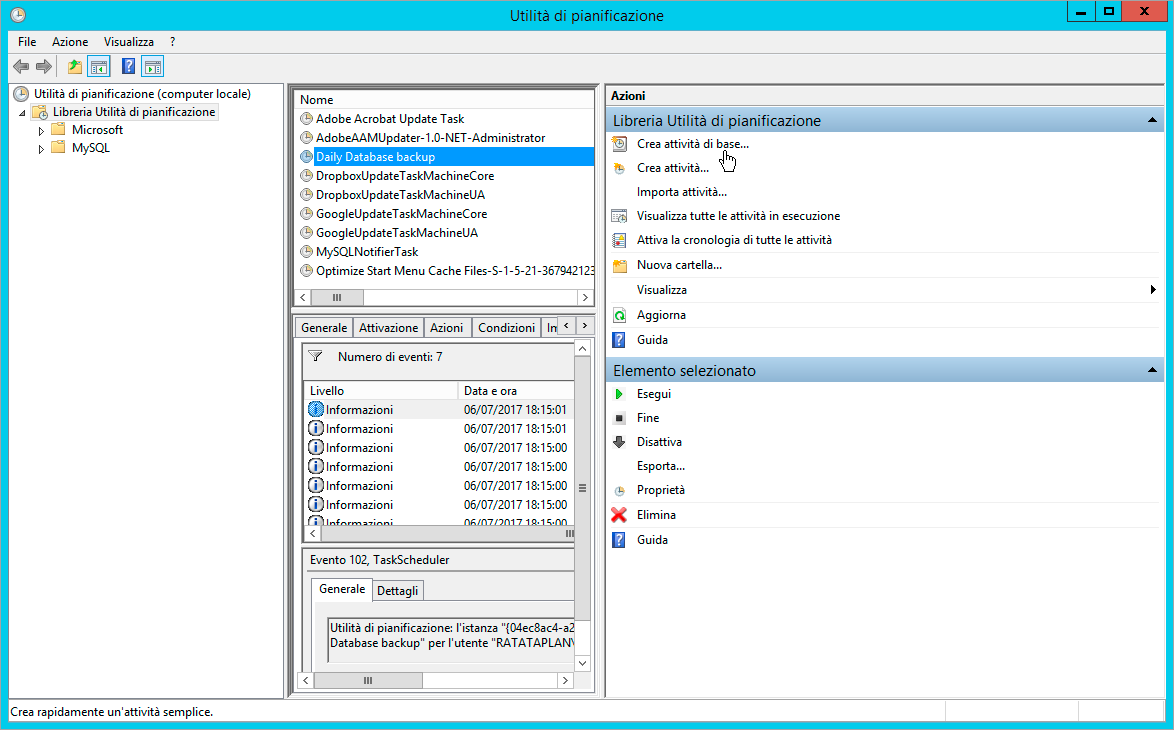Switch to the Azioni tab

(446, 328)
